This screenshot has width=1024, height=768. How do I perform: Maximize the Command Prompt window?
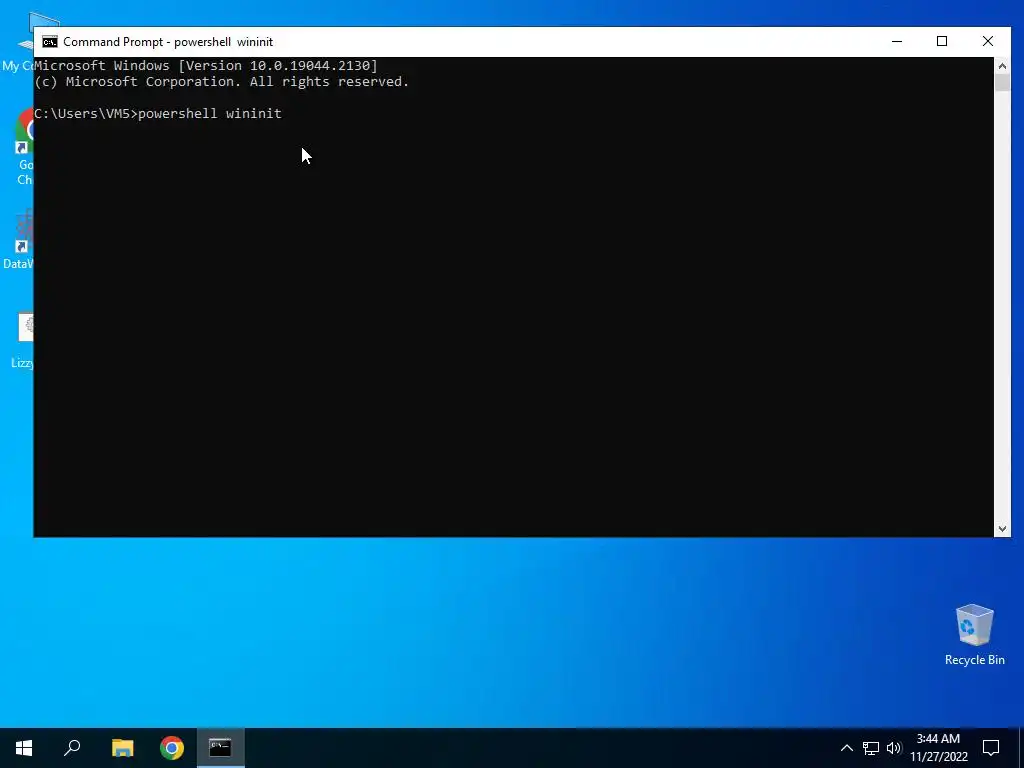point(942,42)
